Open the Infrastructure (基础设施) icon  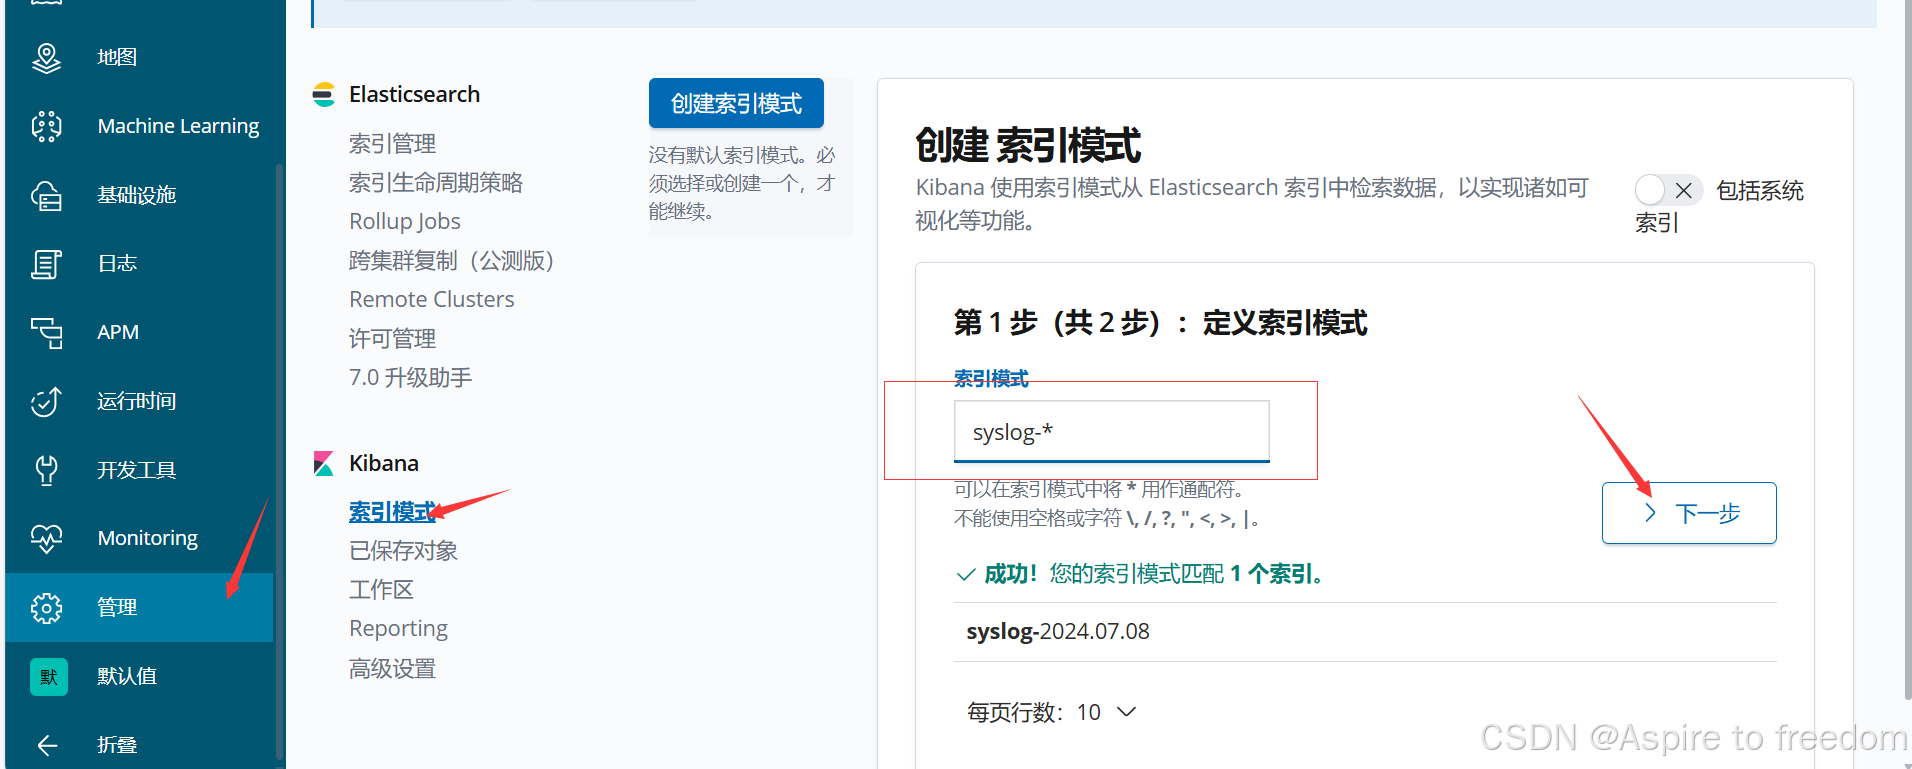[x=46, y=195]
